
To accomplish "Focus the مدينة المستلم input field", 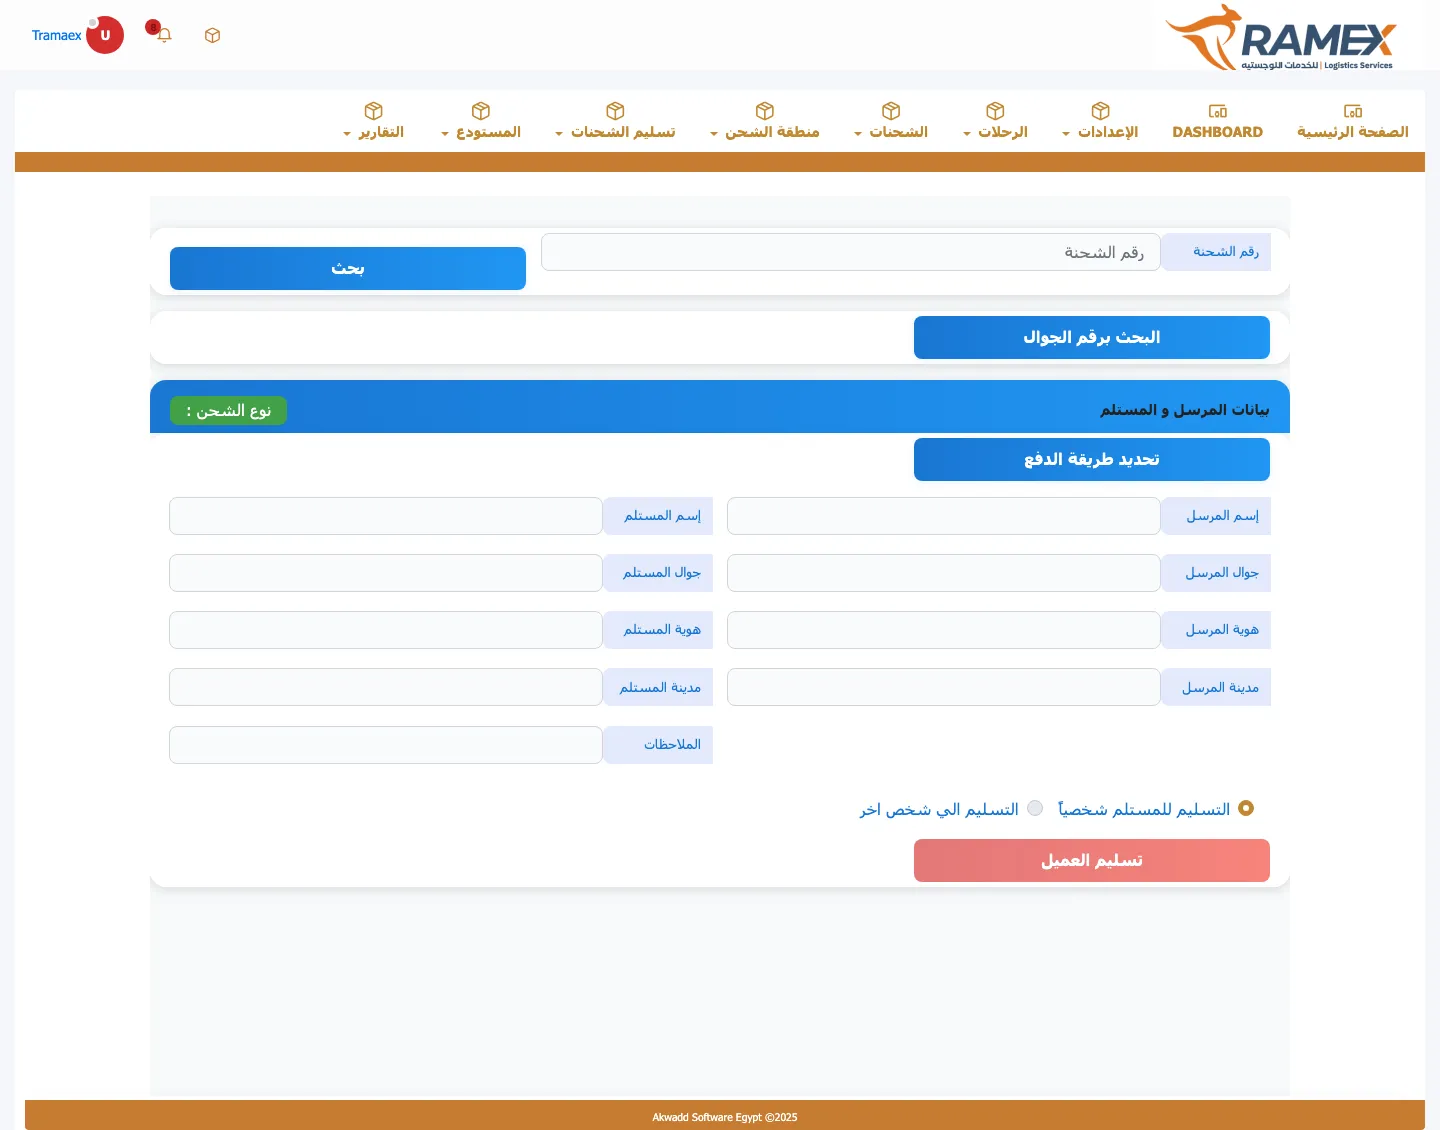I will (386, 687).
